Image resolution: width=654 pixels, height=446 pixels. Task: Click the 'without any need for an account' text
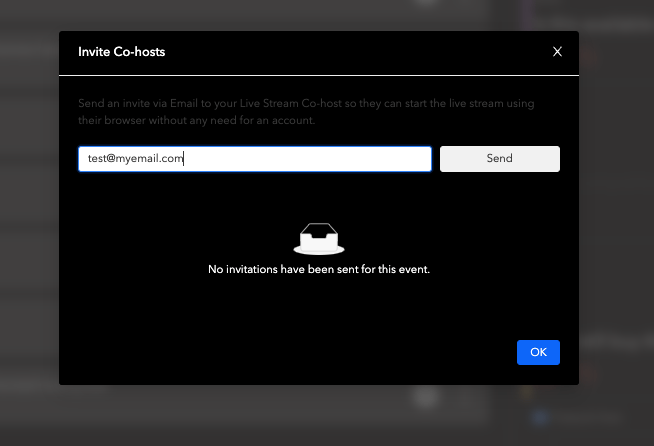202,120
